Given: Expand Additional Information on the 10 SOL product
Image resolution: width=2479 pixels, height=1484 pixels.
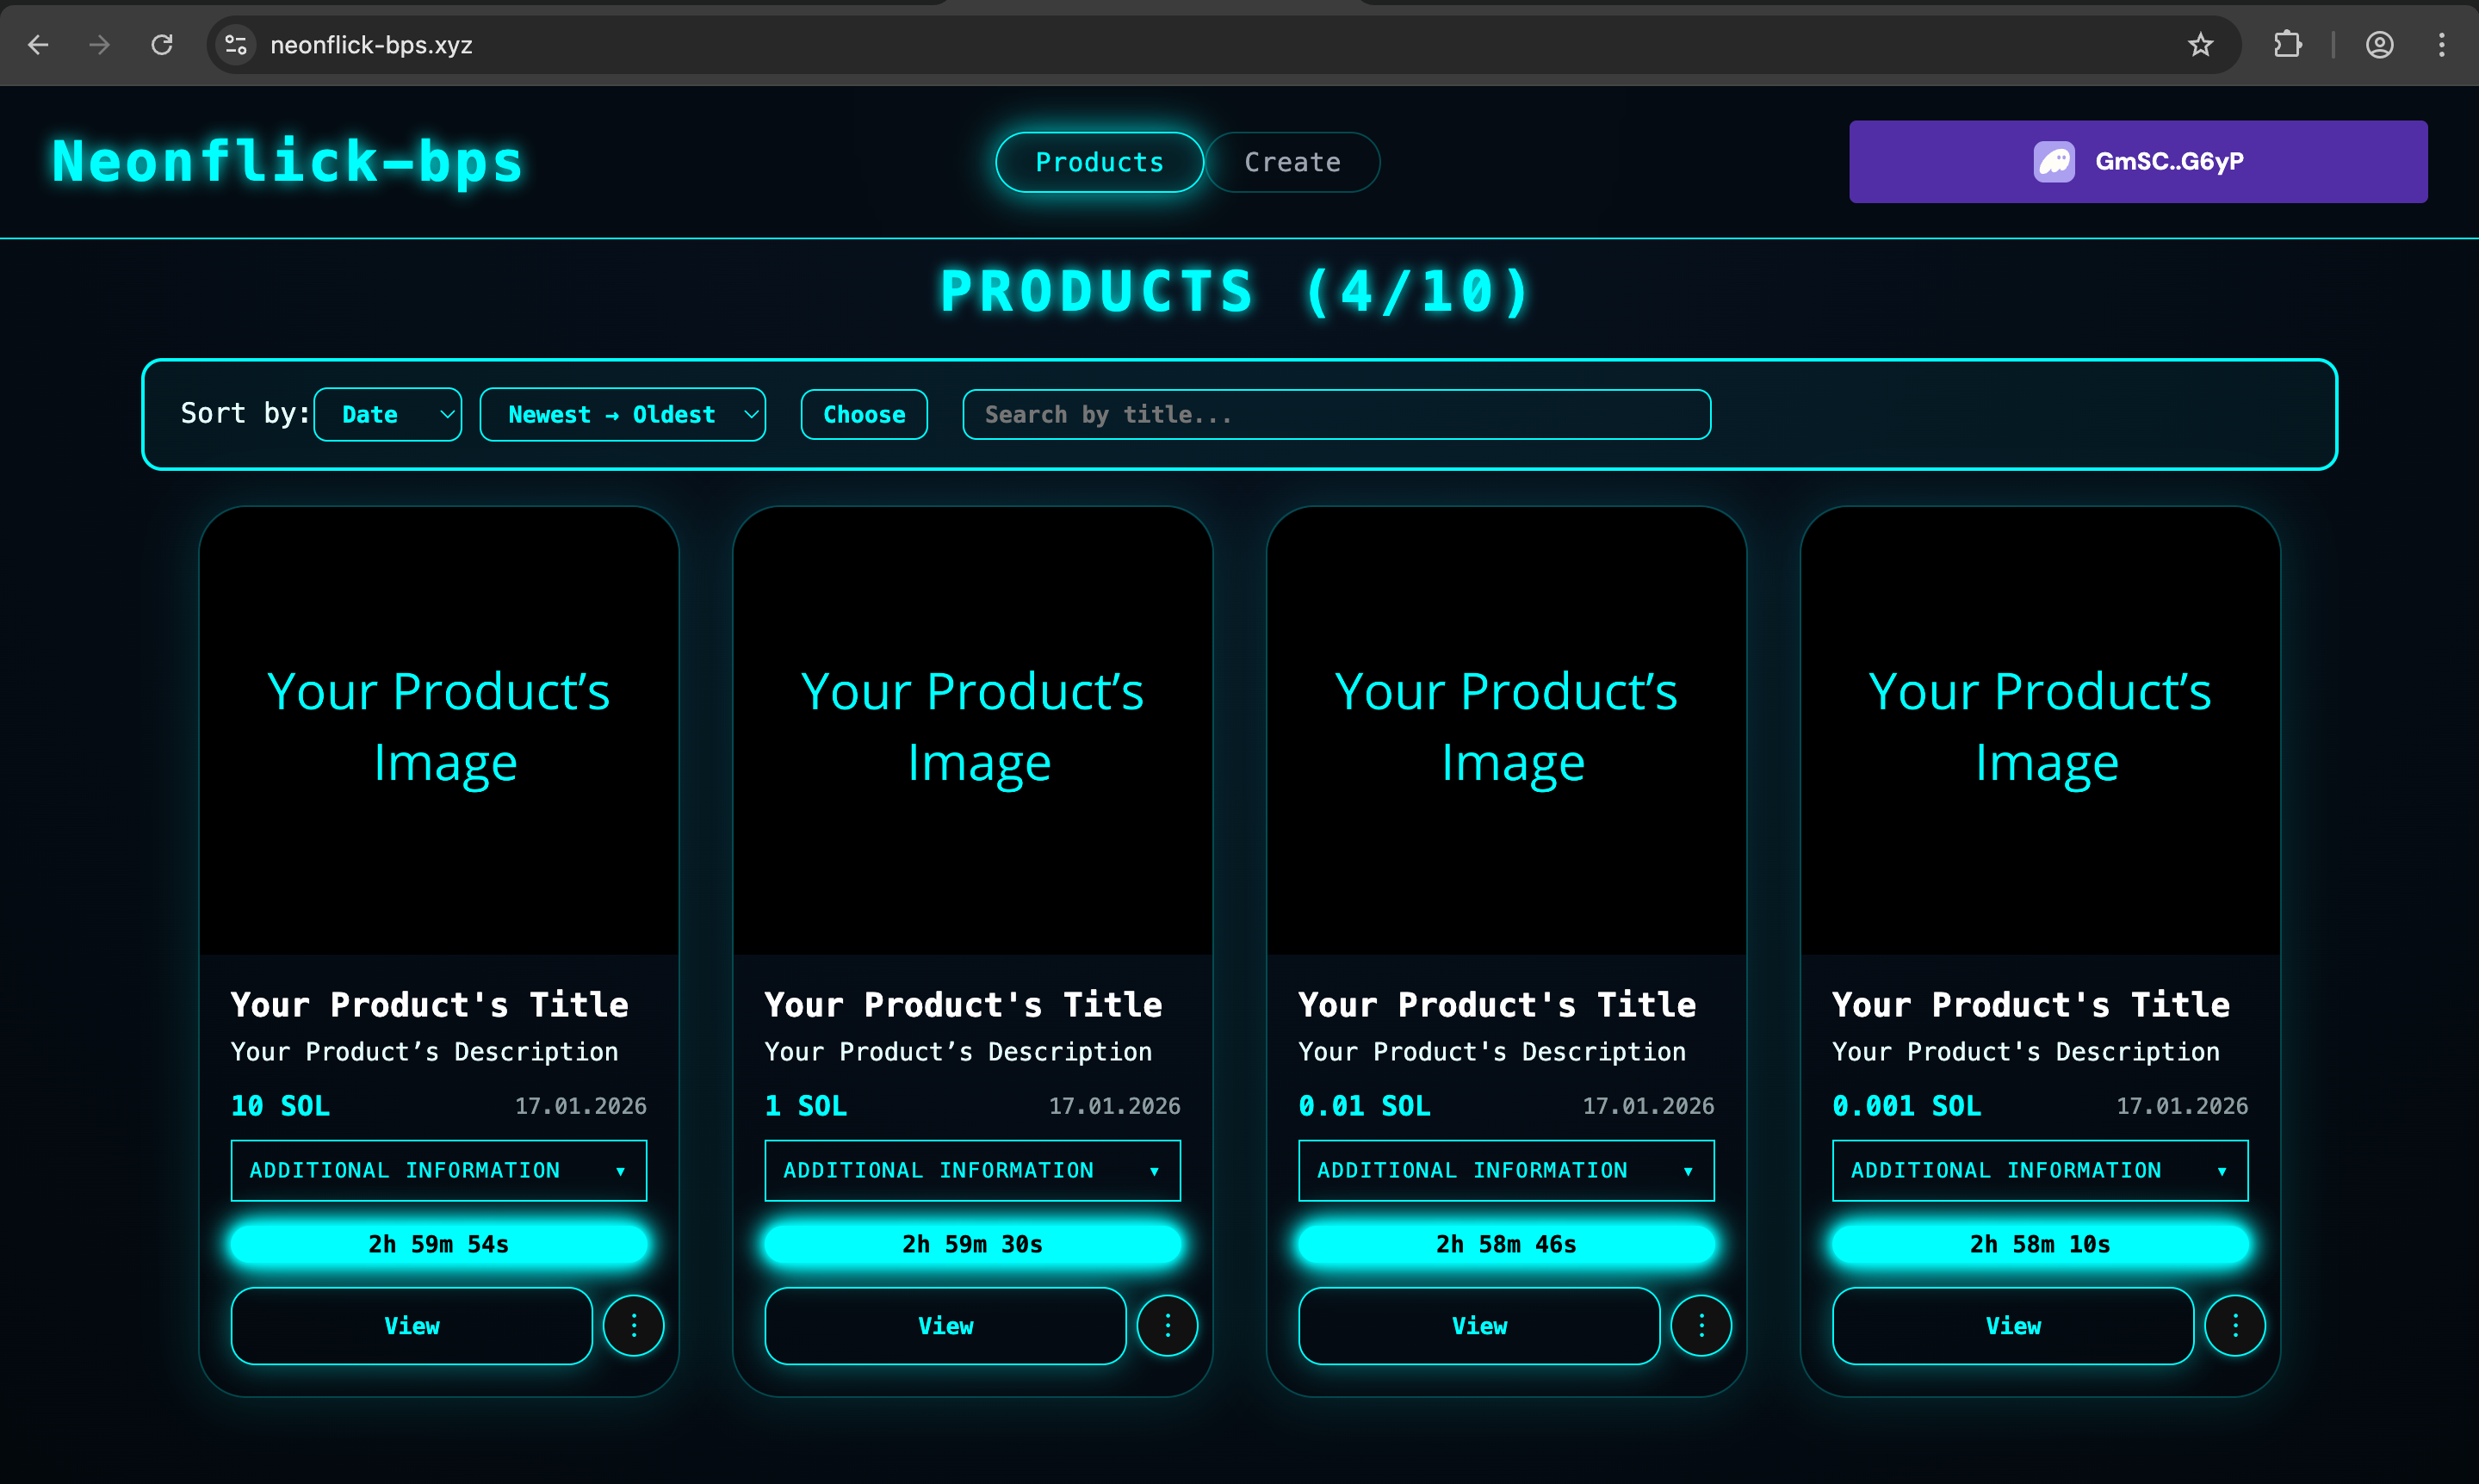Looking at the screenshot, I should [x=438, y=1170].
